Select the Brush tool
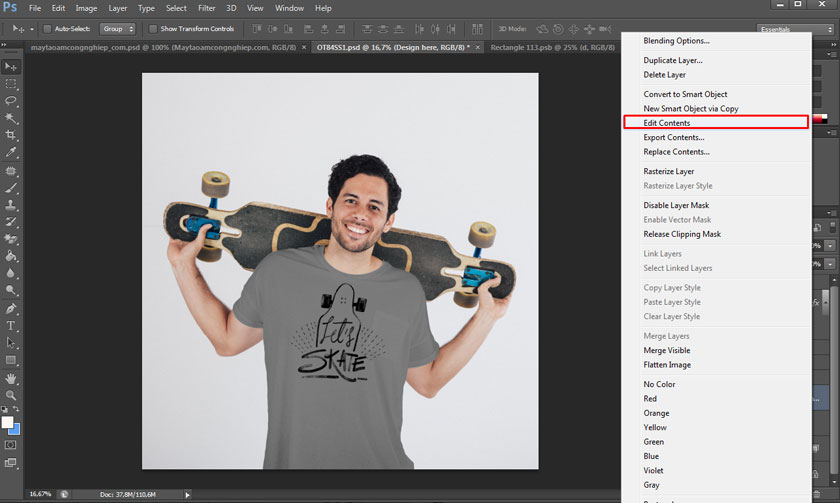The image size is (840, 503). (11, 188)
